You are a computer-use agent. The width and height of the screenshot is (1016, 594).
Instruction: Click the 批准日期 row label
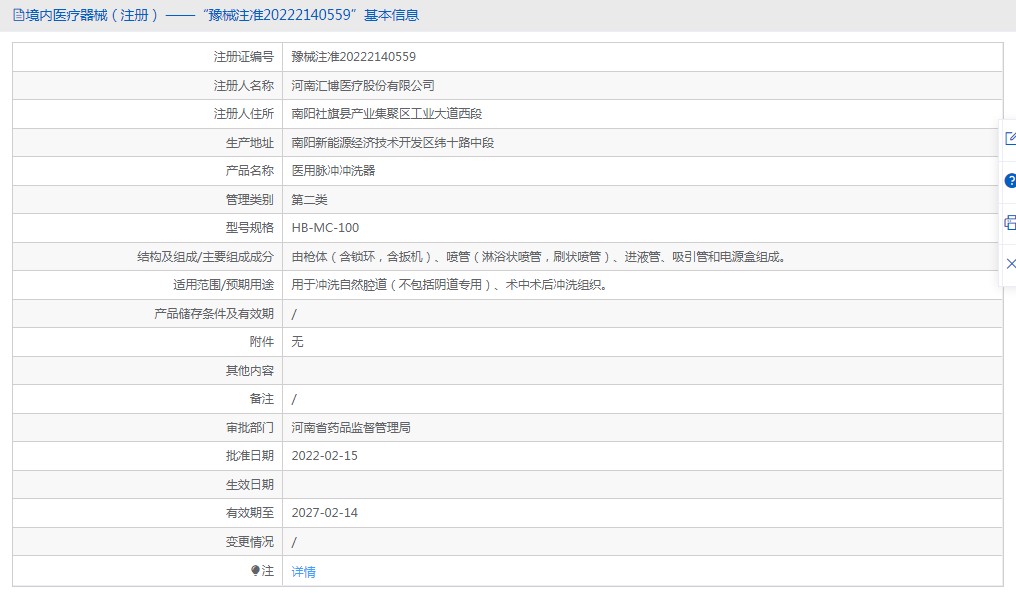tap(249, 456)
